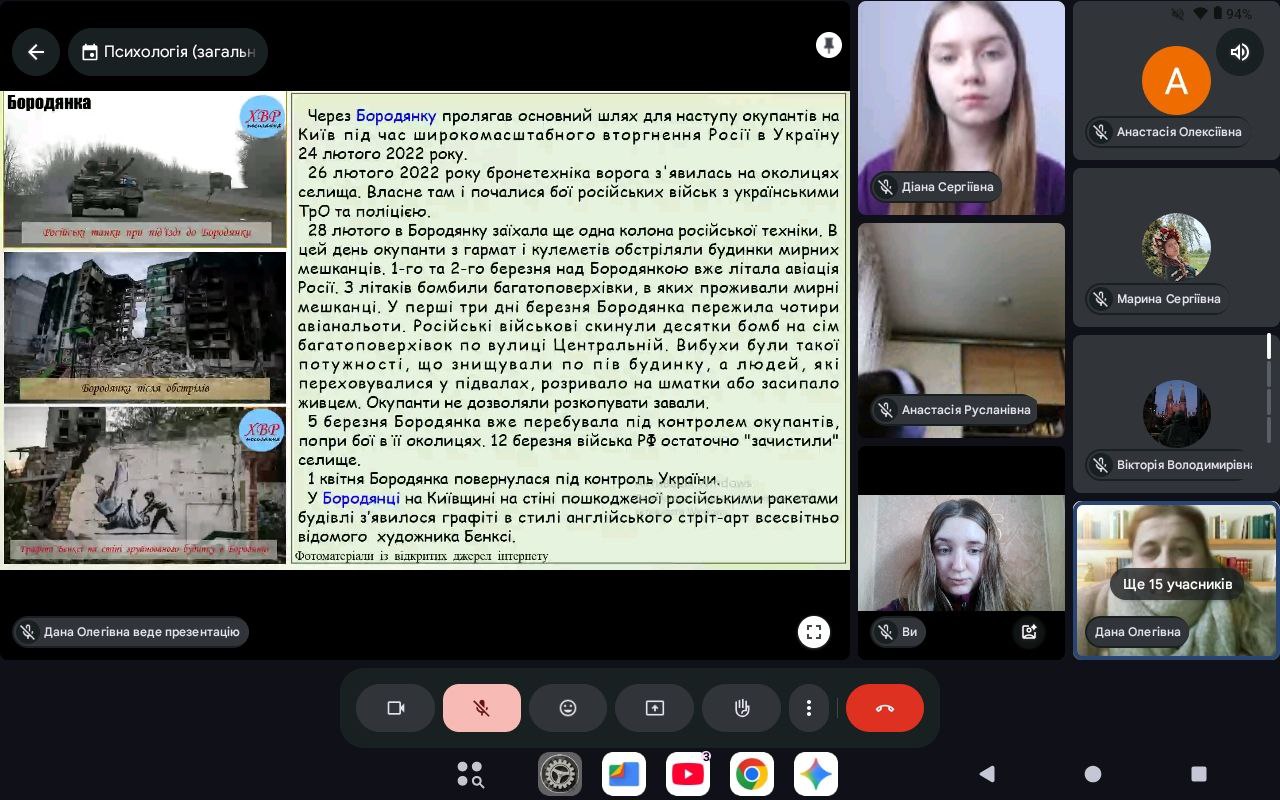The image size is (1280, 800).
Task: Click the destroyed buildings photo on slide
Action: [145, 327]
